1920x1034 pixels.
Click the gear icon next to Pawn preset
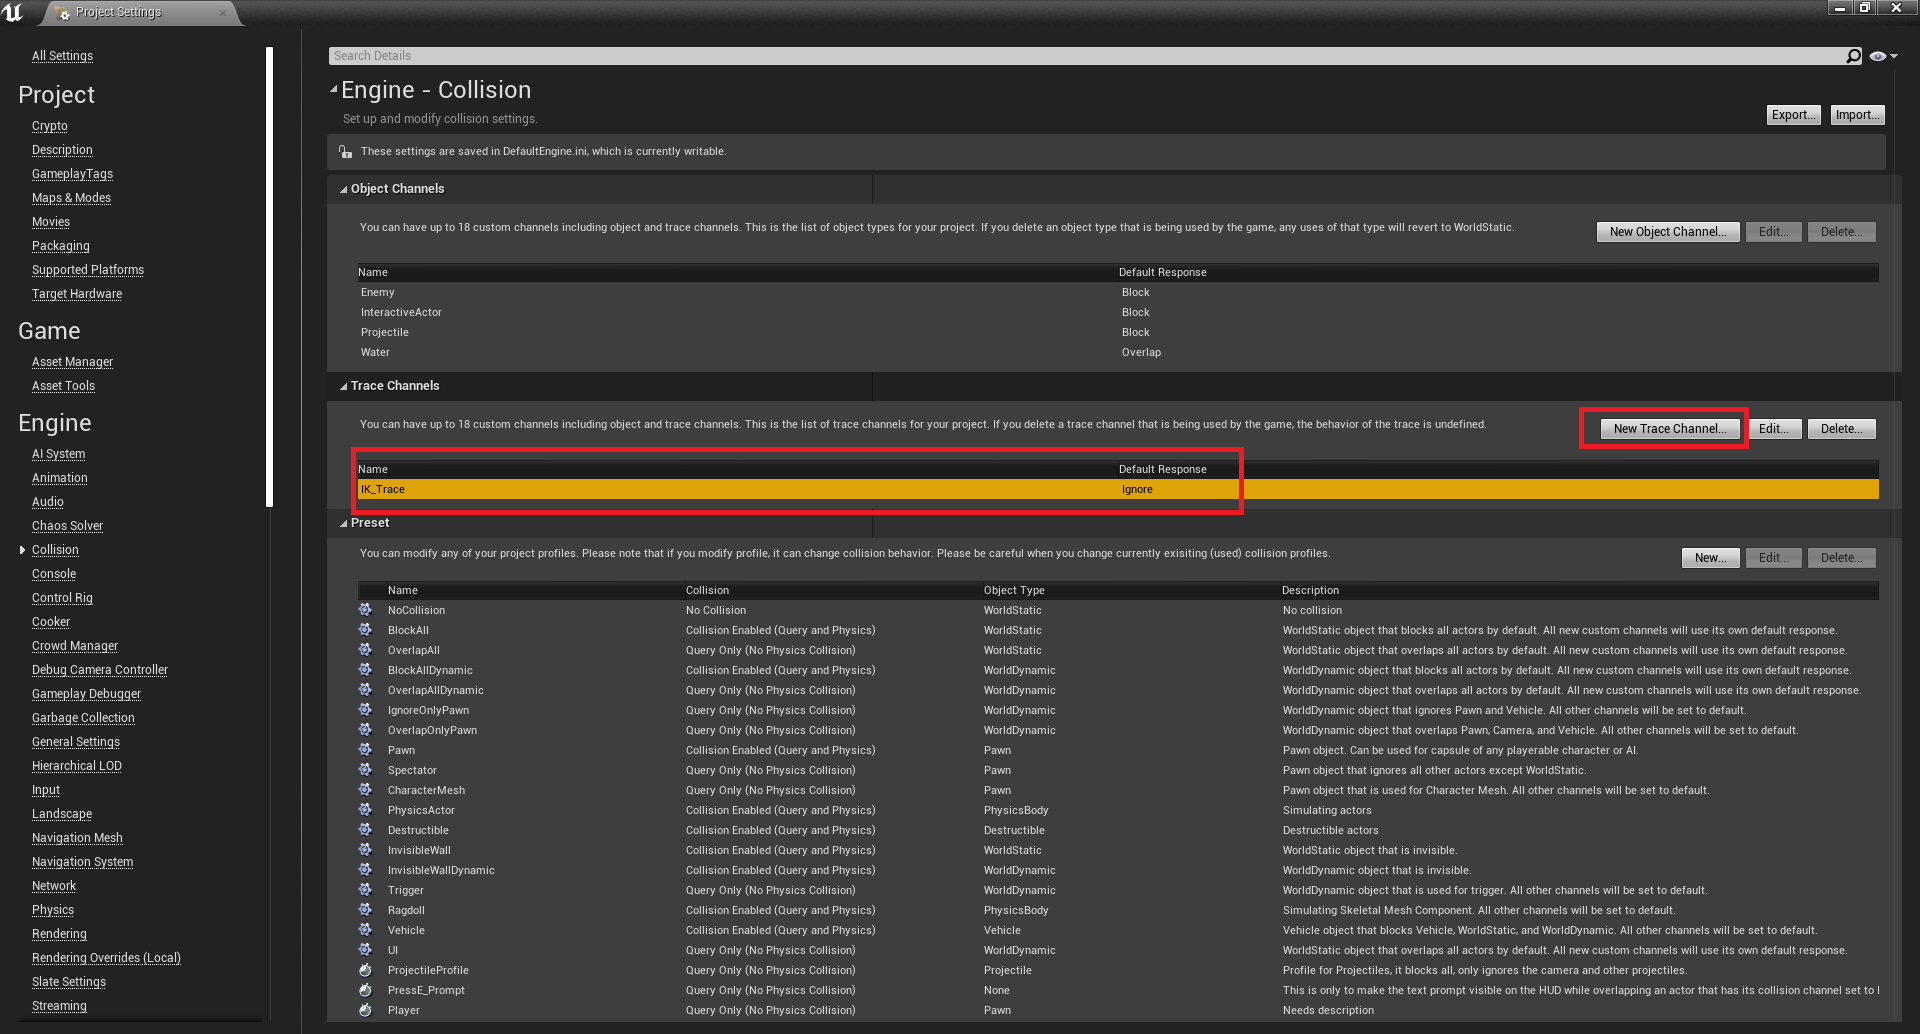[366, 750]
